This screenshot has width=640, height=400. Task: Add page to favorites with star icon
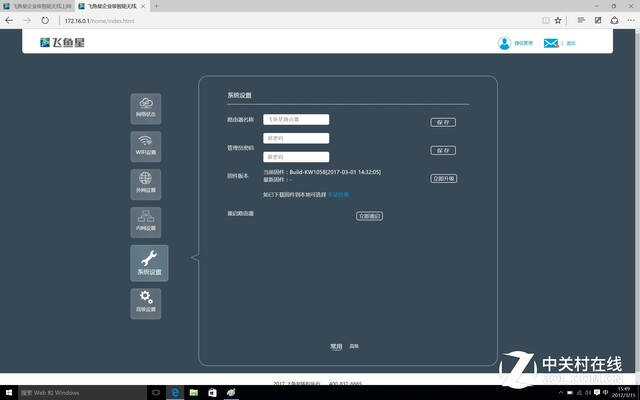(x=558, y=20)
